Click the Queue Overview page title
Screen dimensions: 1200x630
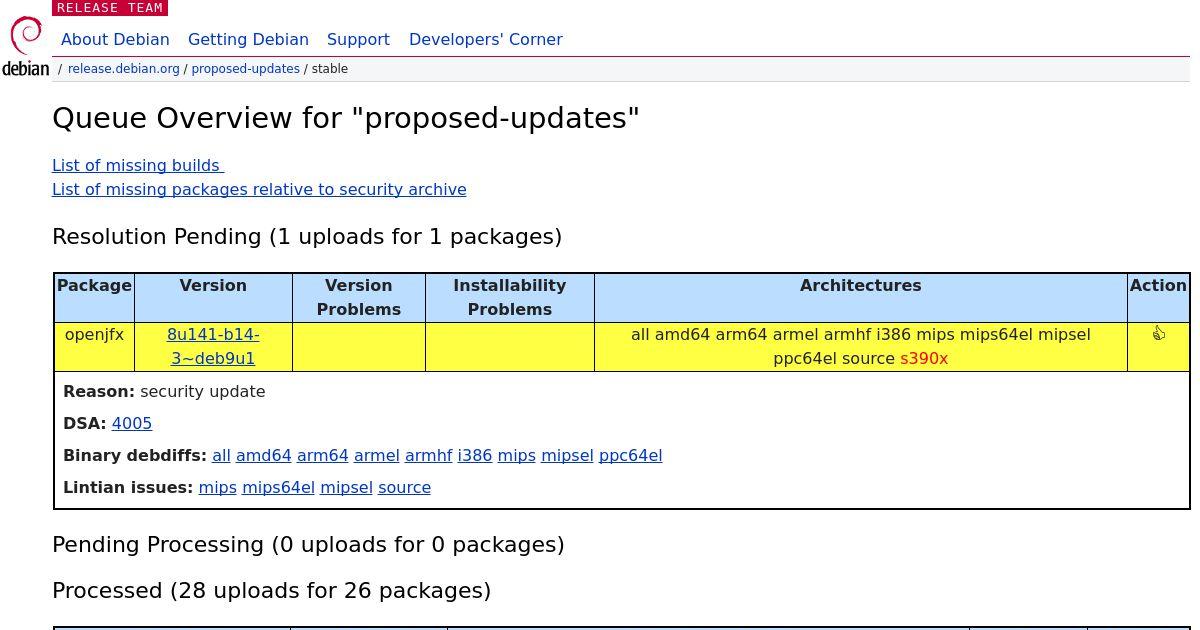coord(346,118)
